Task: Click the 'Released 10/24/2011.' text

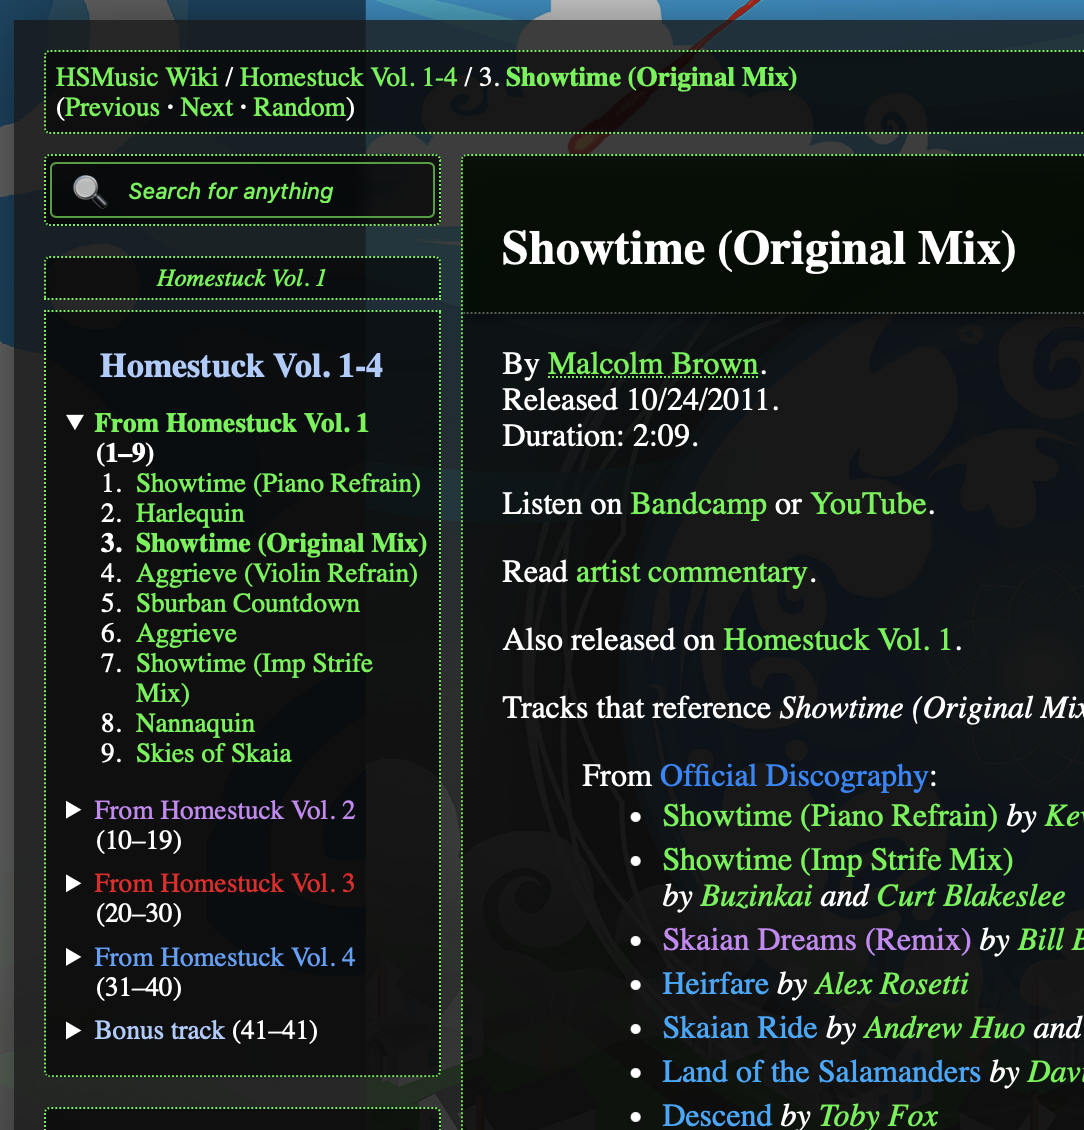Action: pos(641,399)
